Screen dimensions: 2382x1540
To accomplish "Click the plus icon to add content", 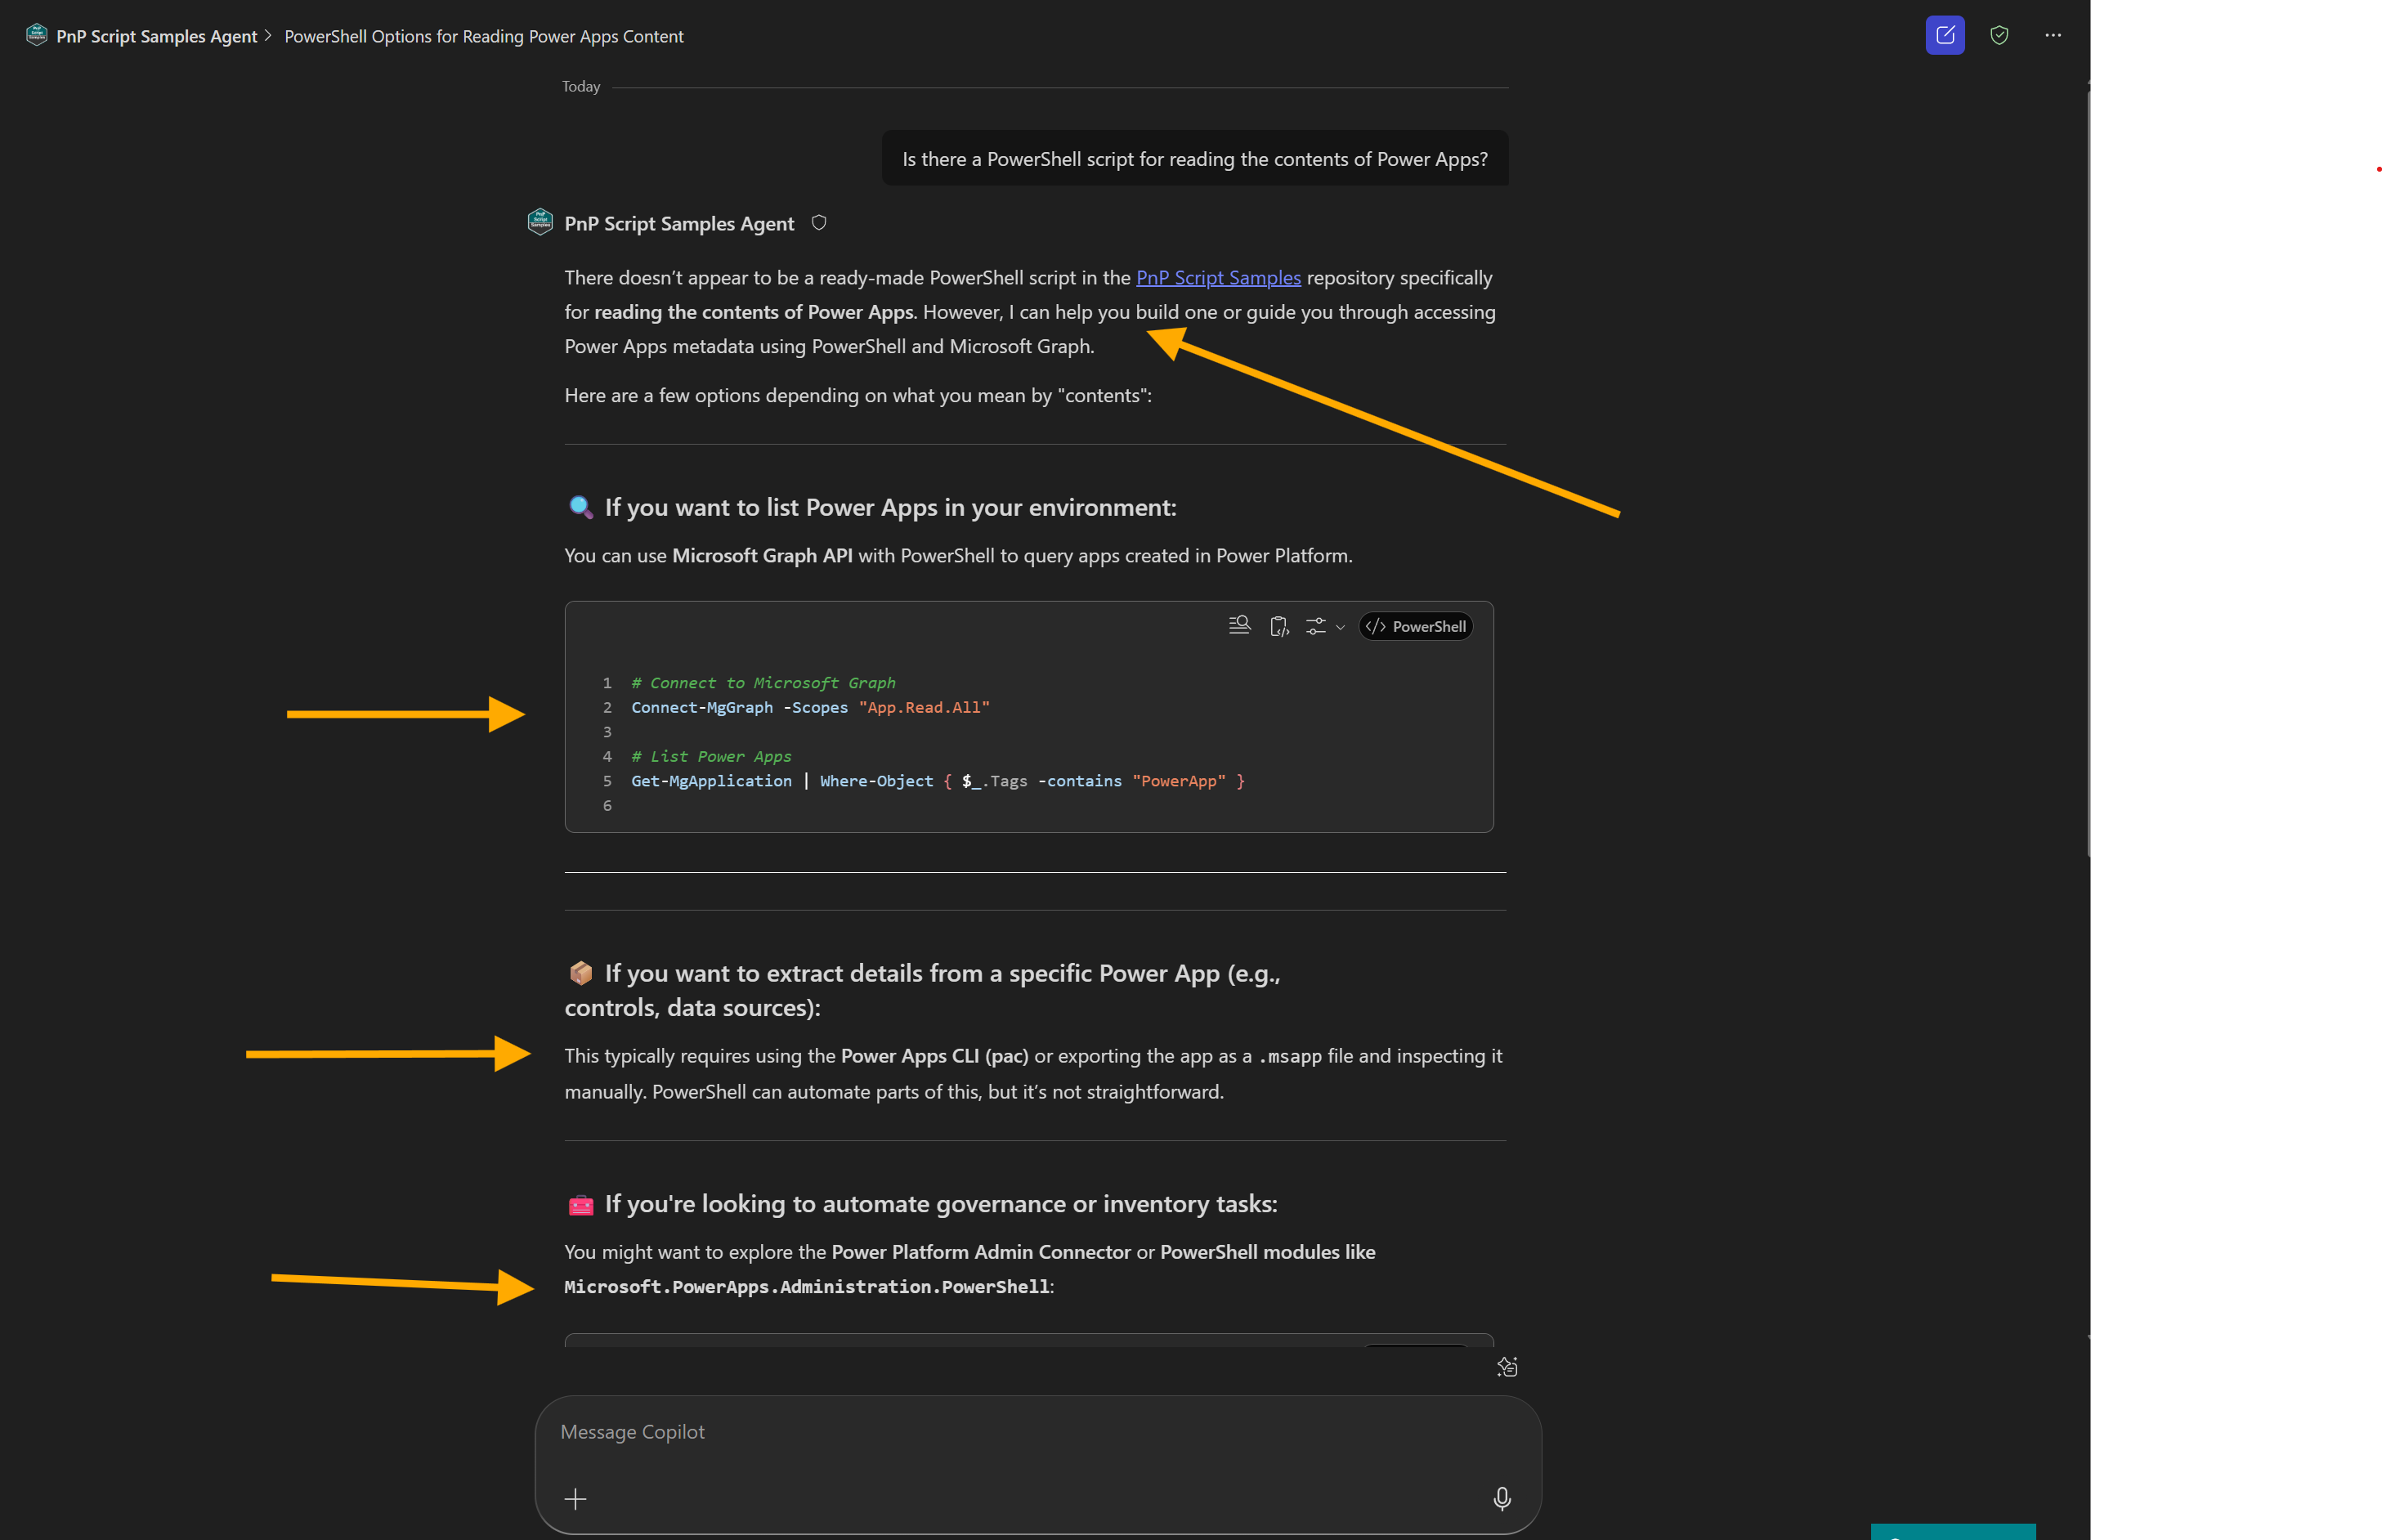I will click(x=577, y=1499).
